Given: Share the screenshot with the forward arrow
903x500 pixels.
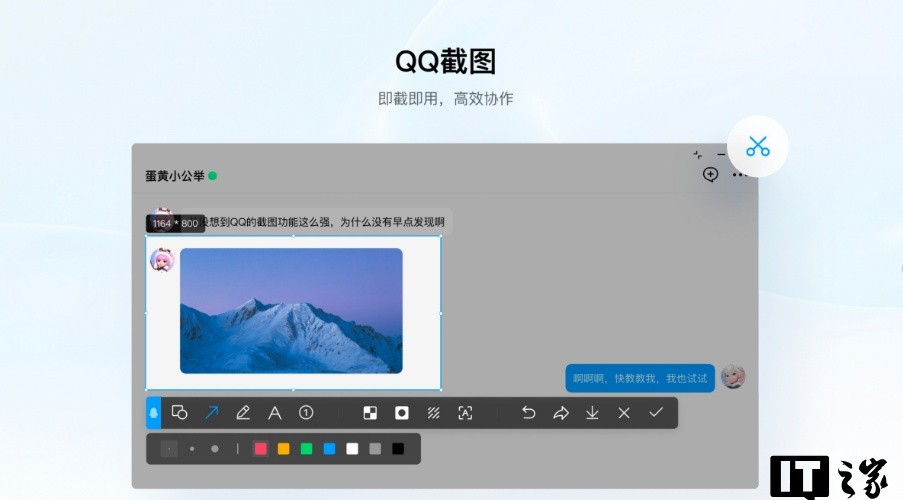Looking at the screenshot, I should tap(560, 412).
